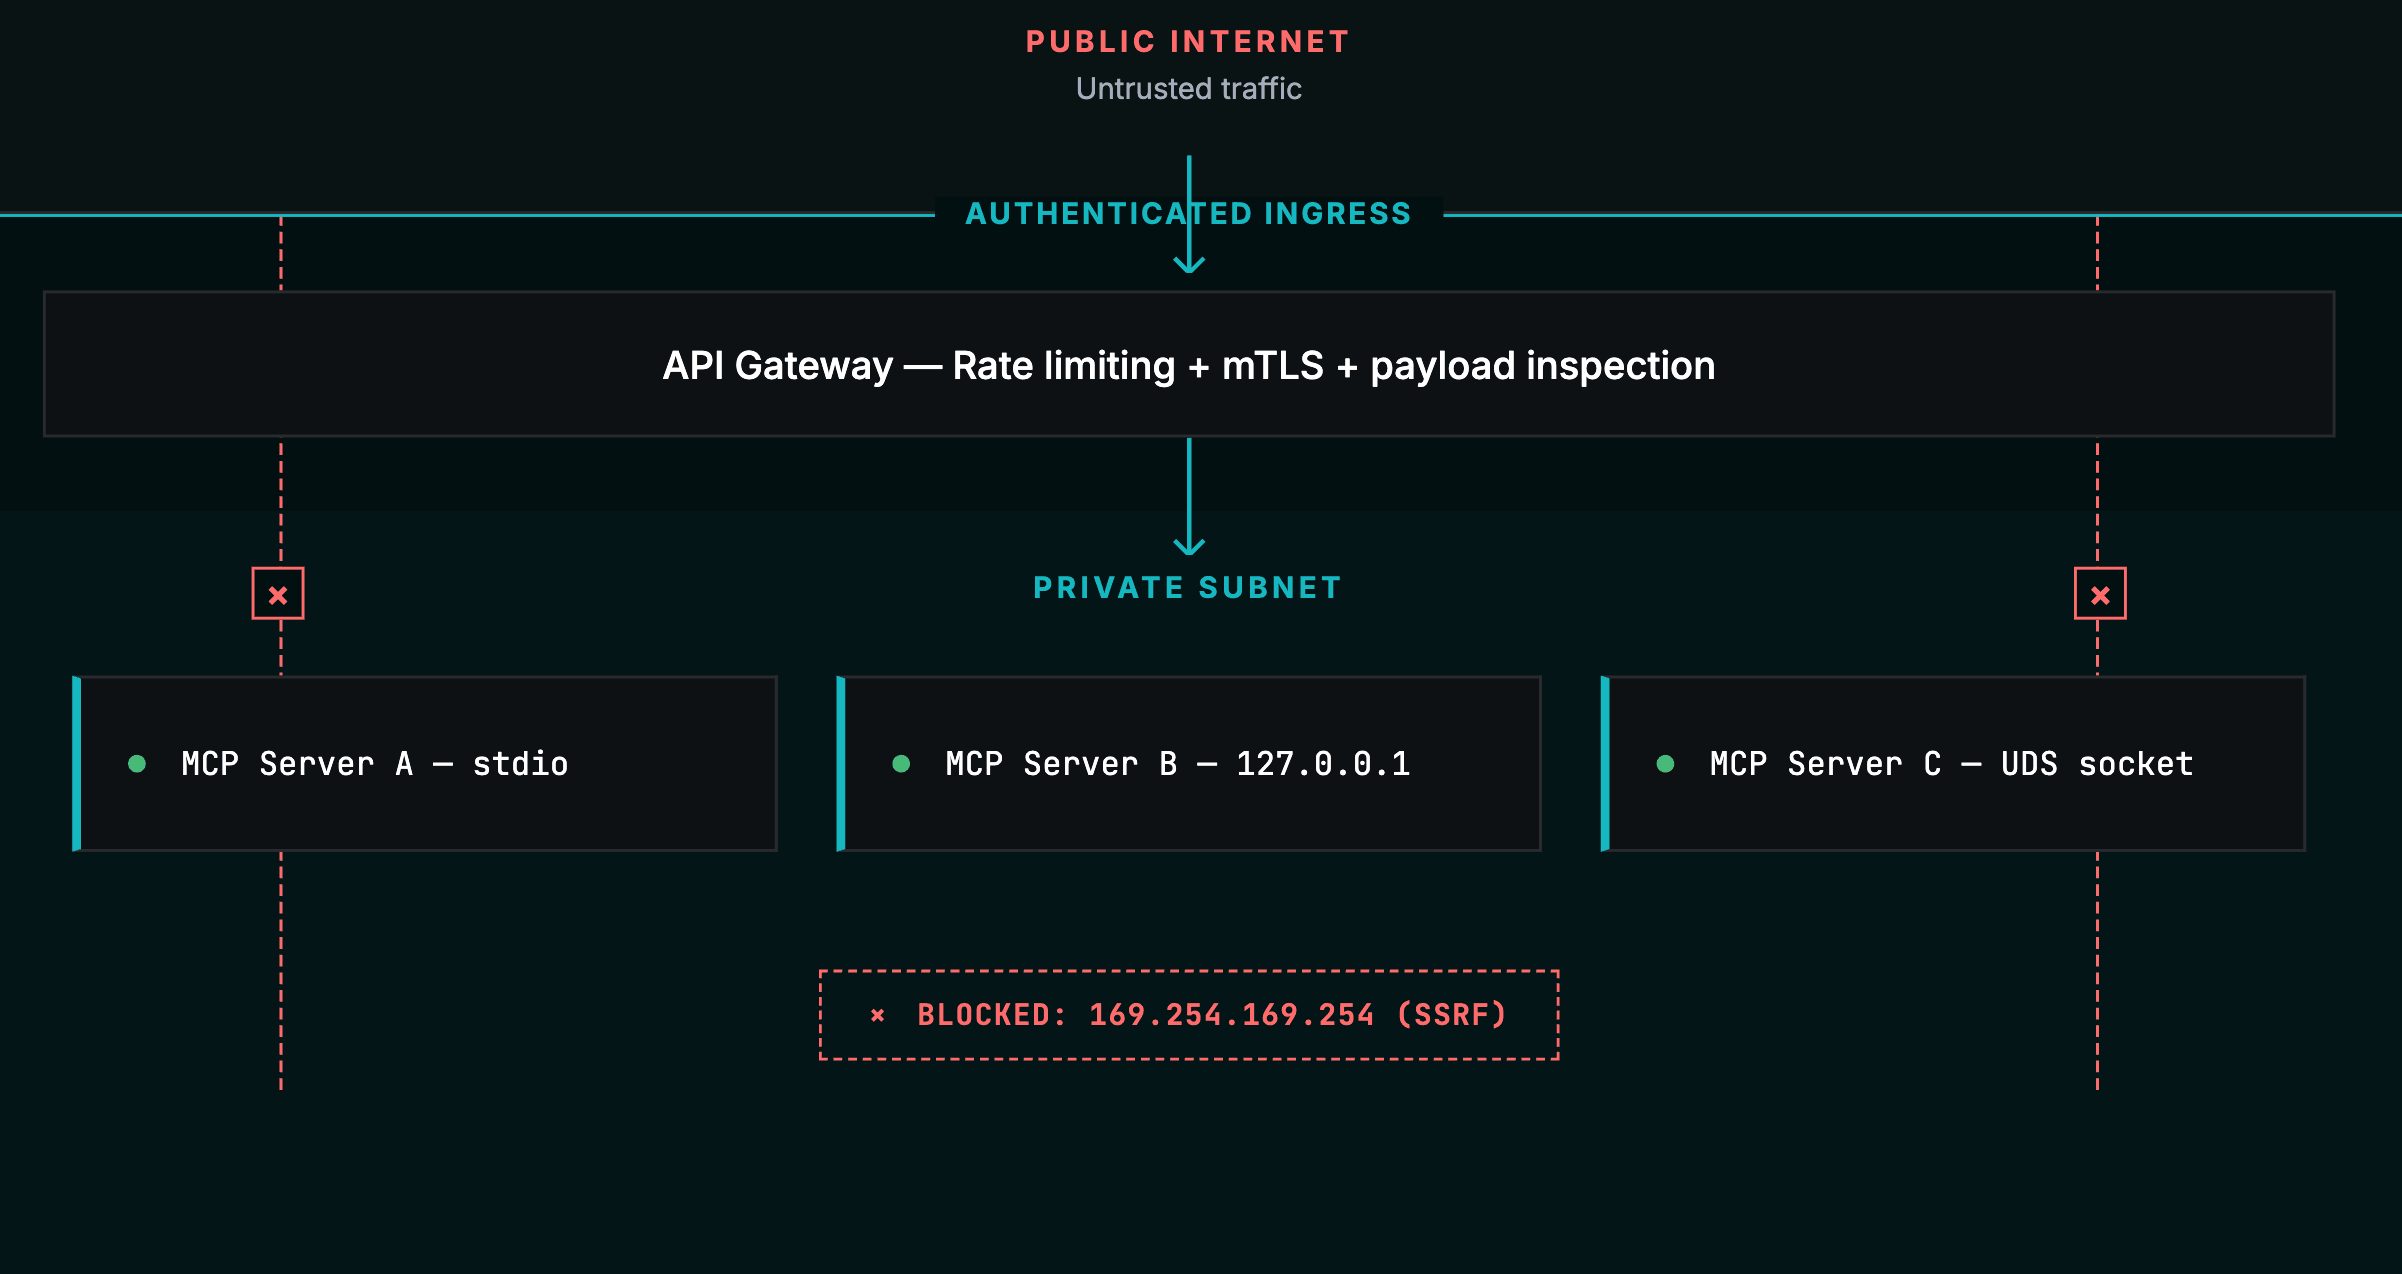Click the PUBLIC INTERNET heading
The image size is (2402, 1274).
tap(1188, 42)
